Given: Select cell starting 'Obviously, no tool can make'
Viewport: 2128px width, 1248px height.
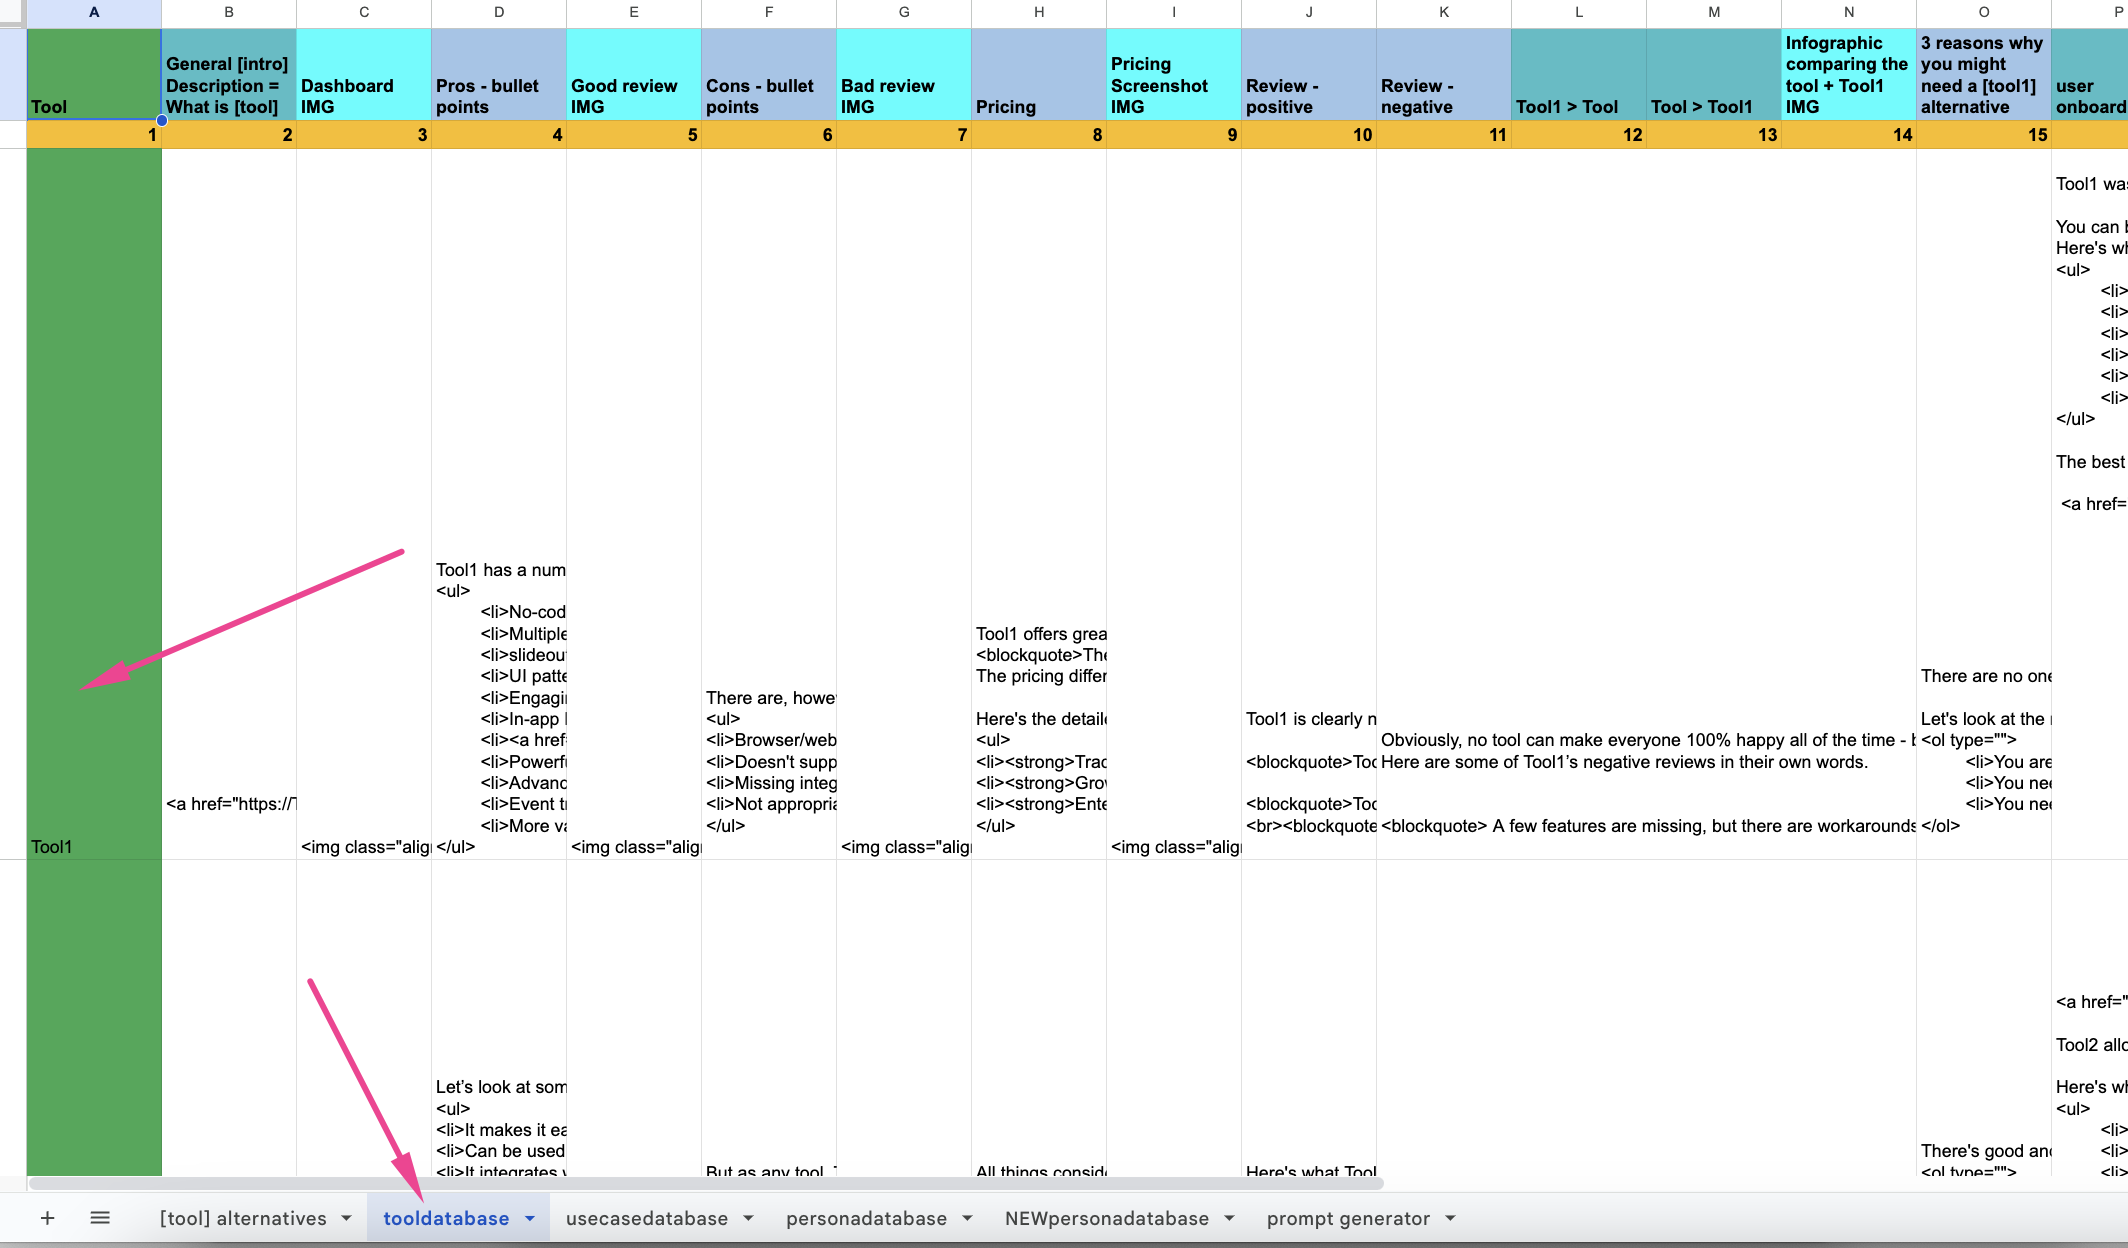Looking at the screenshot, I should coord(1444,504).
